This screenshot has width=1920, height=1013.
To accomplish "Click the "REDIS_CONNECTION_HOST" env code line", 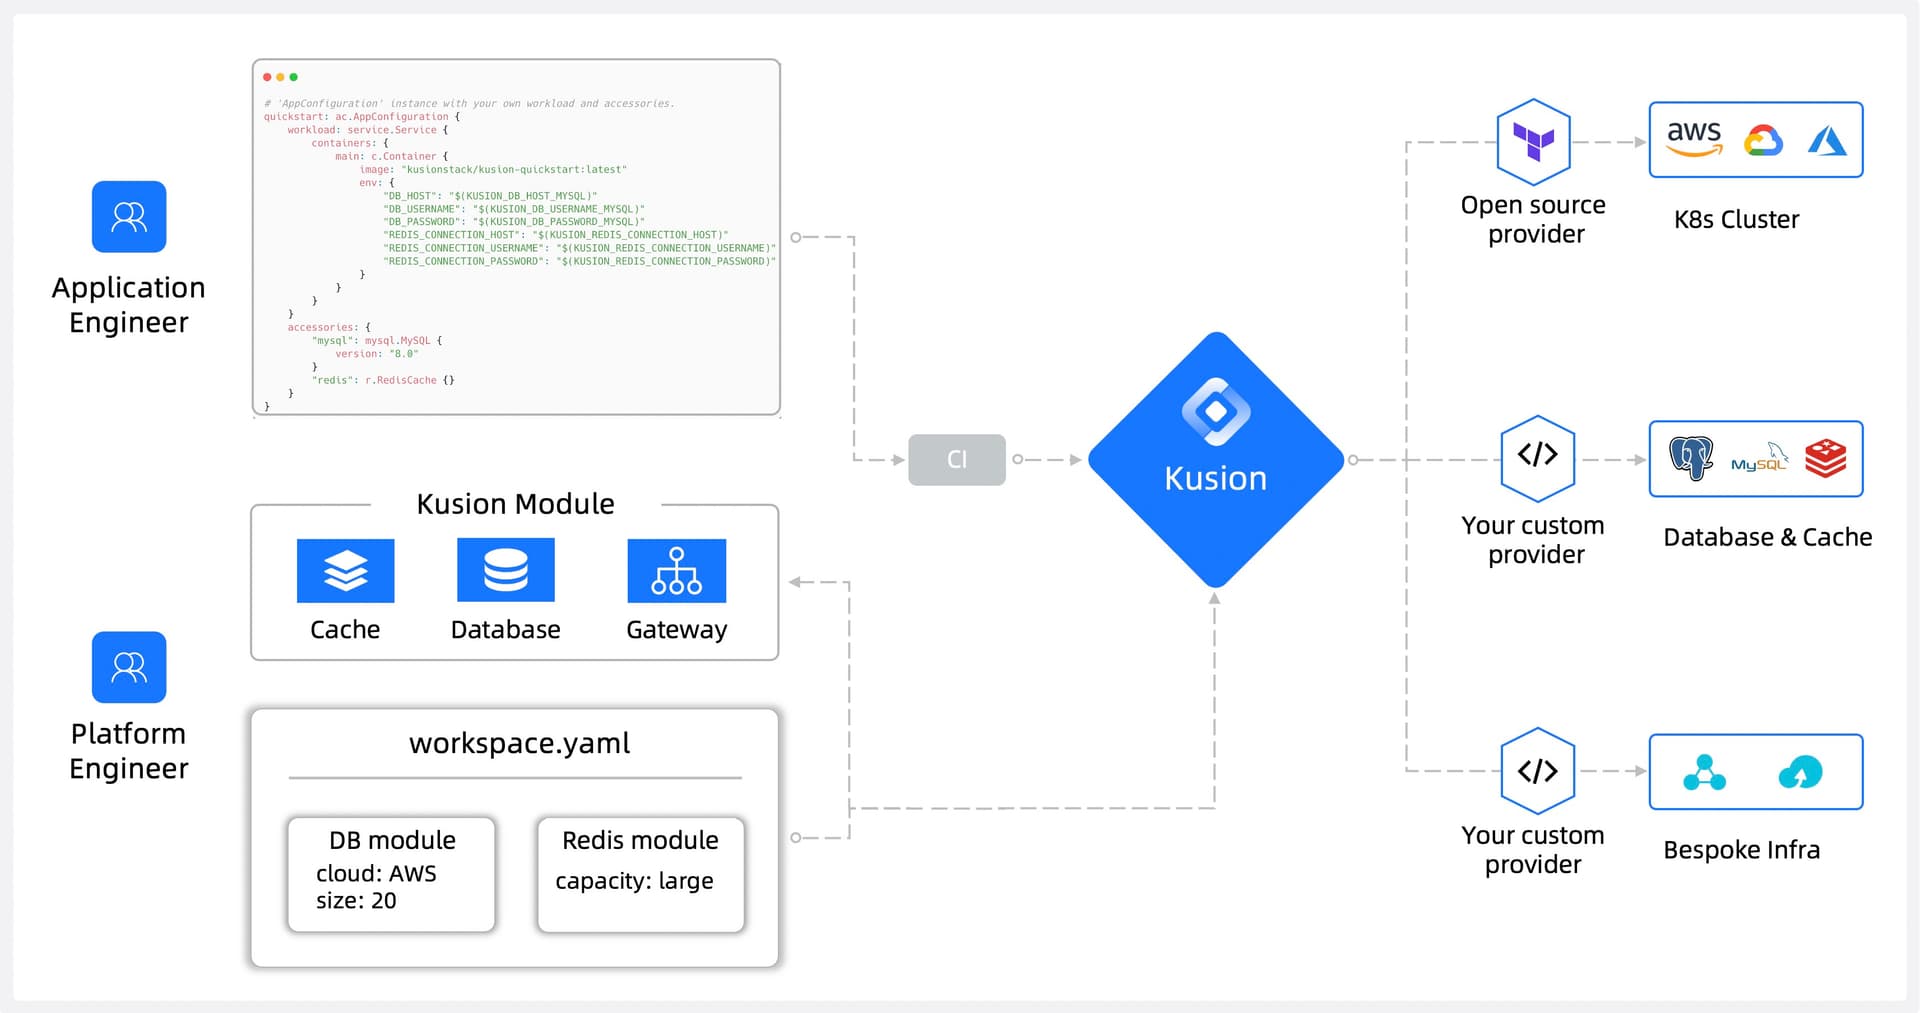I will 556,235.
